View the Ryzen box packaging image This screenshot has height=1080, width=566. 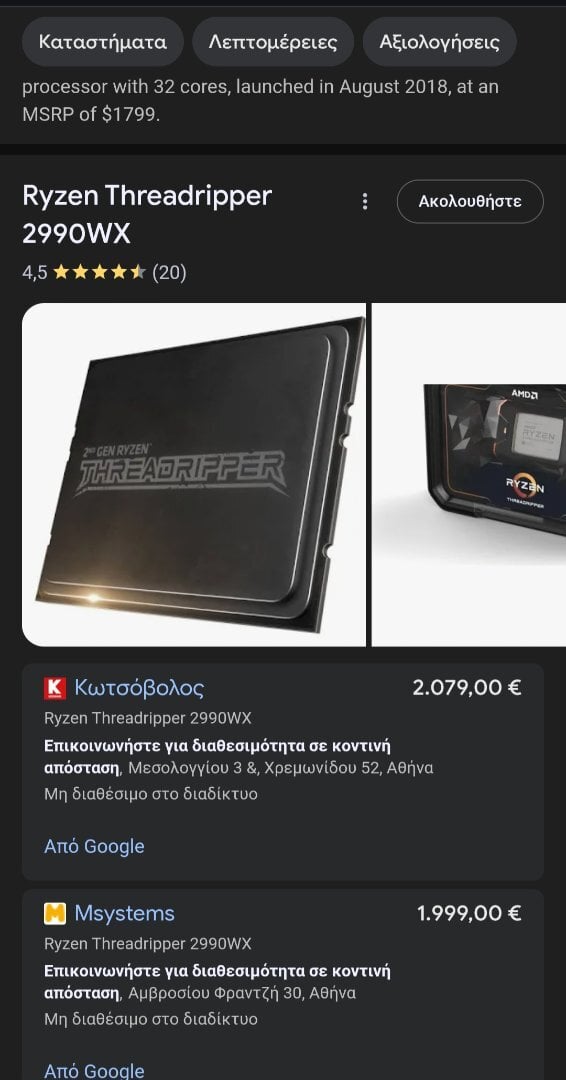469,475
